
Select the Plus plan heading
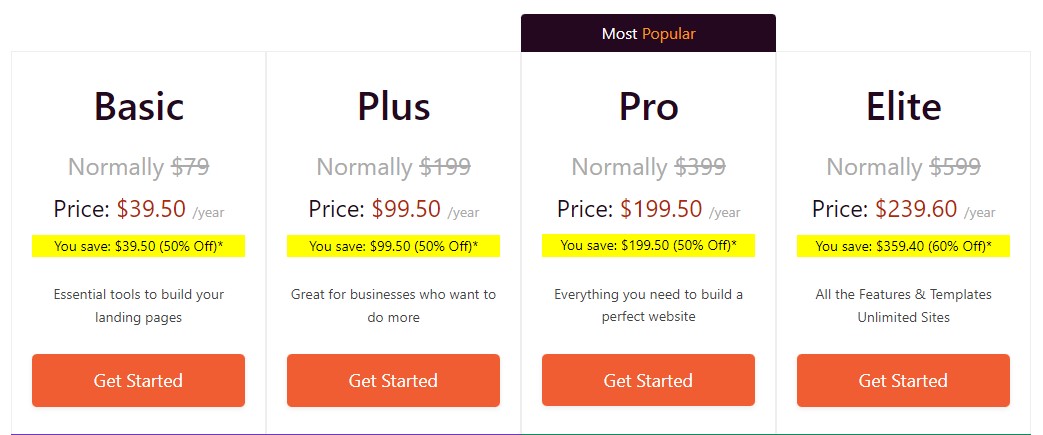tap(394, 106)
